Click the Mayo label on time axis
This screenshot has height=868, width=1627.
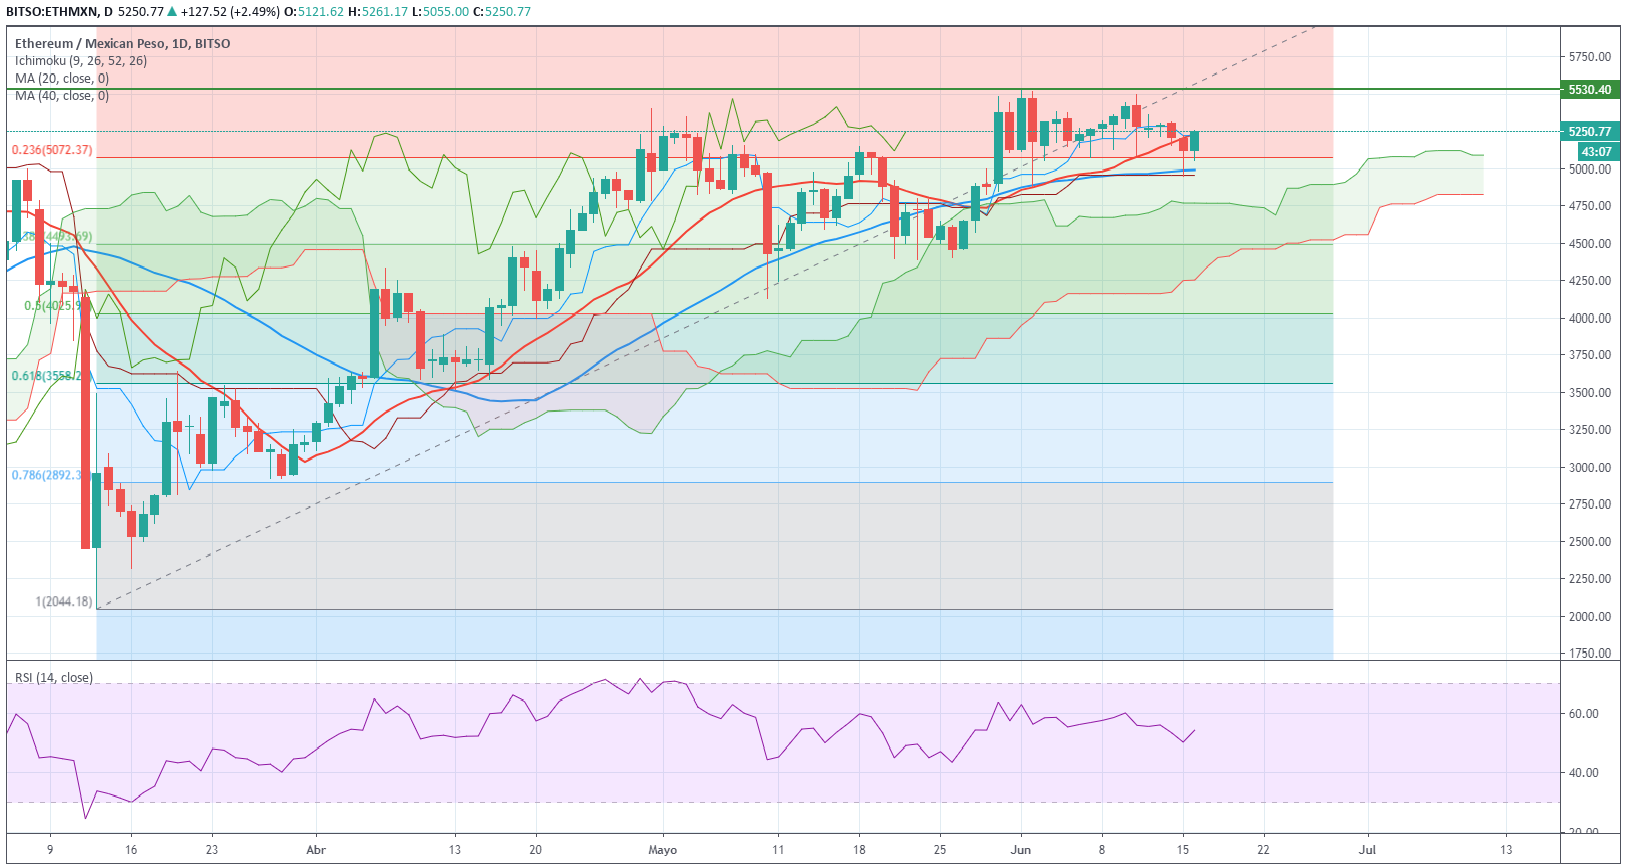[662, 850]
